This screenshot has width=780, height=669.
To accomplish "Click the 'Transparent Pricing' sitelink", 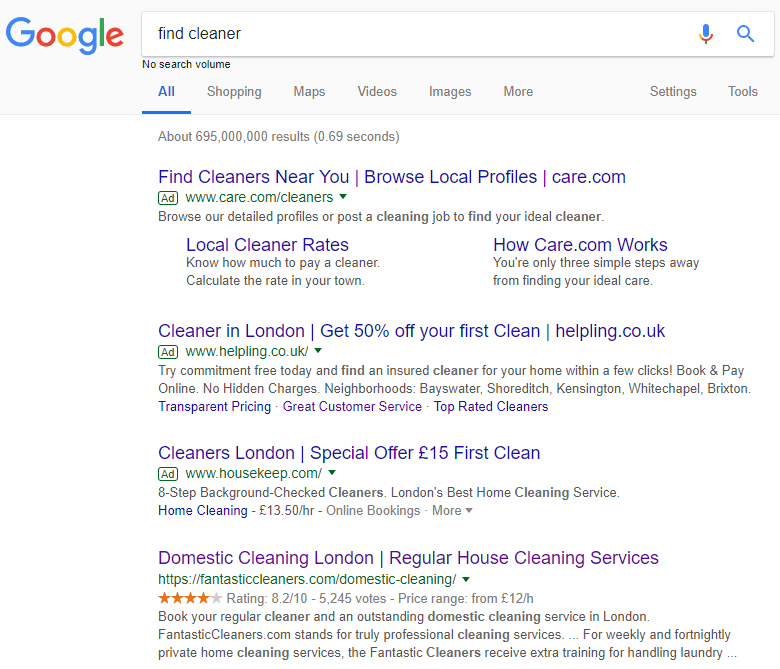I will 214,406.
